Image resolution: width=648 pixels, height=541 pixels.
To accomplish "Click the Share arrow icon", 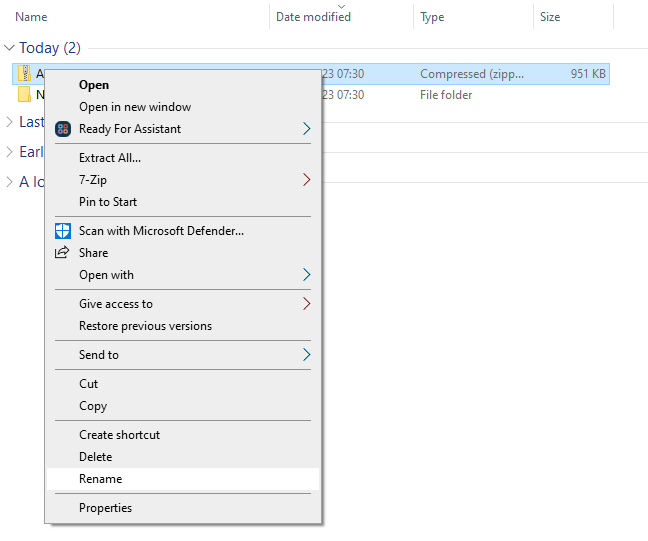I will pos(62,253).
